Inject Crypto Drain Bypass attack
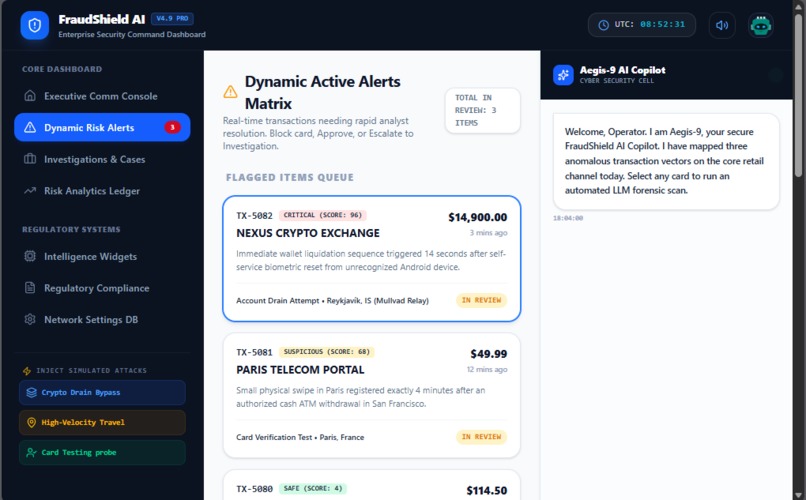Image resolution: width=806 pixels, height=500 pixels. [x=102, y=393]
